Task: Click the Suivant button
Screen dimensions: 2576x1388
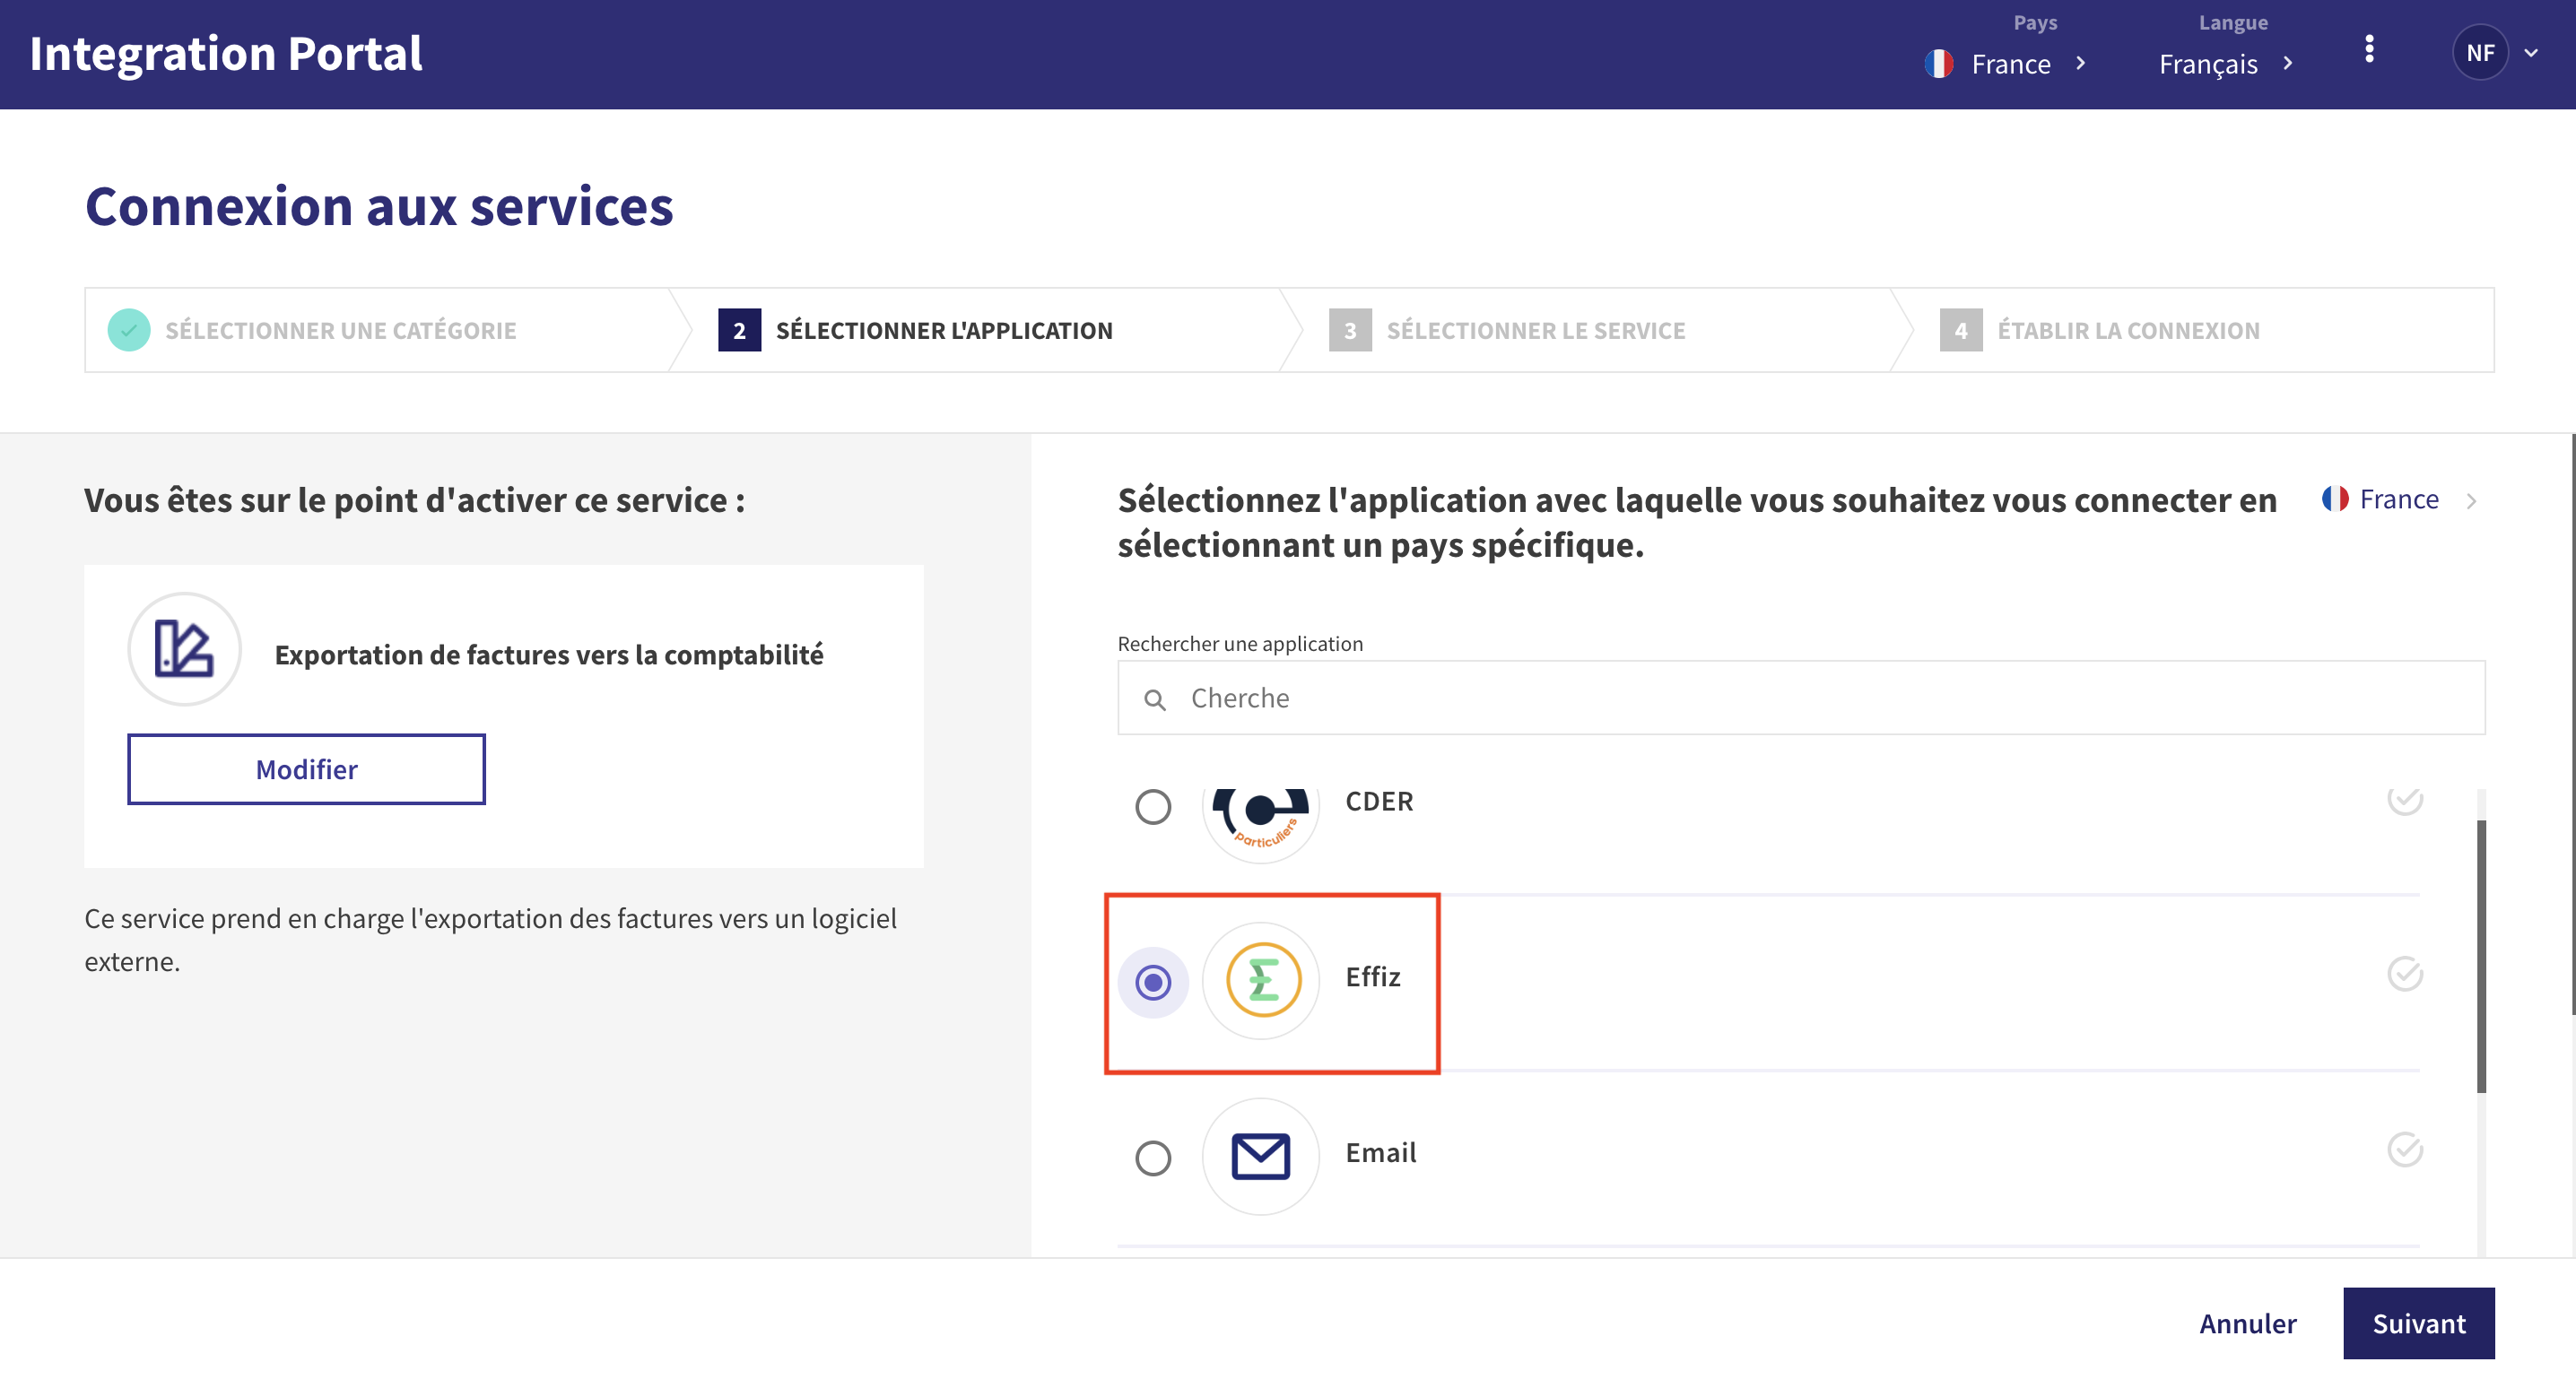Action: [2418, 1323]
